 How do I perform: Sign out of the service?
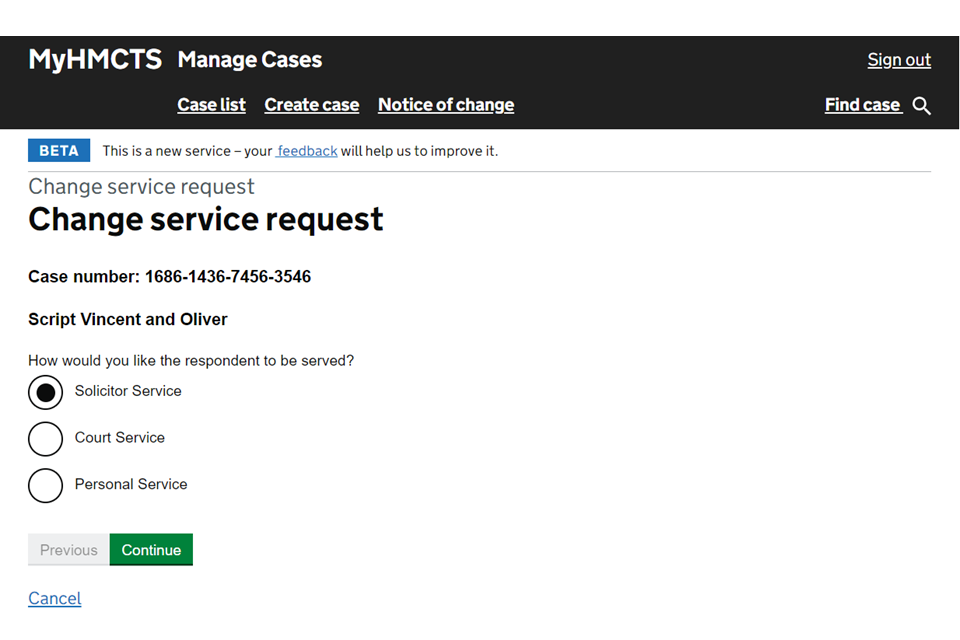pos(898,60)
